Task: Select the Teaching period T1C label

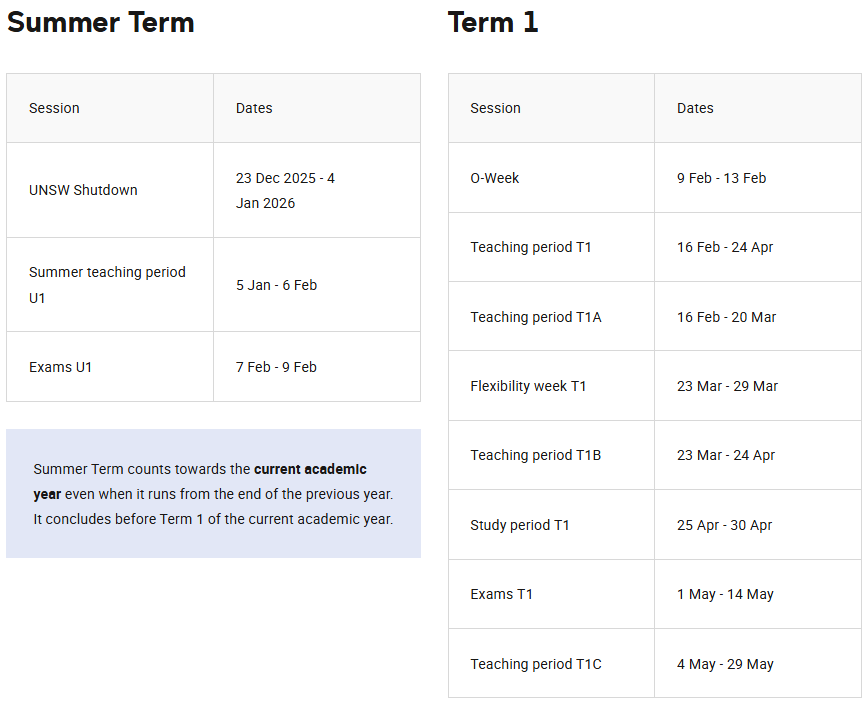Action: pos(536,664)
